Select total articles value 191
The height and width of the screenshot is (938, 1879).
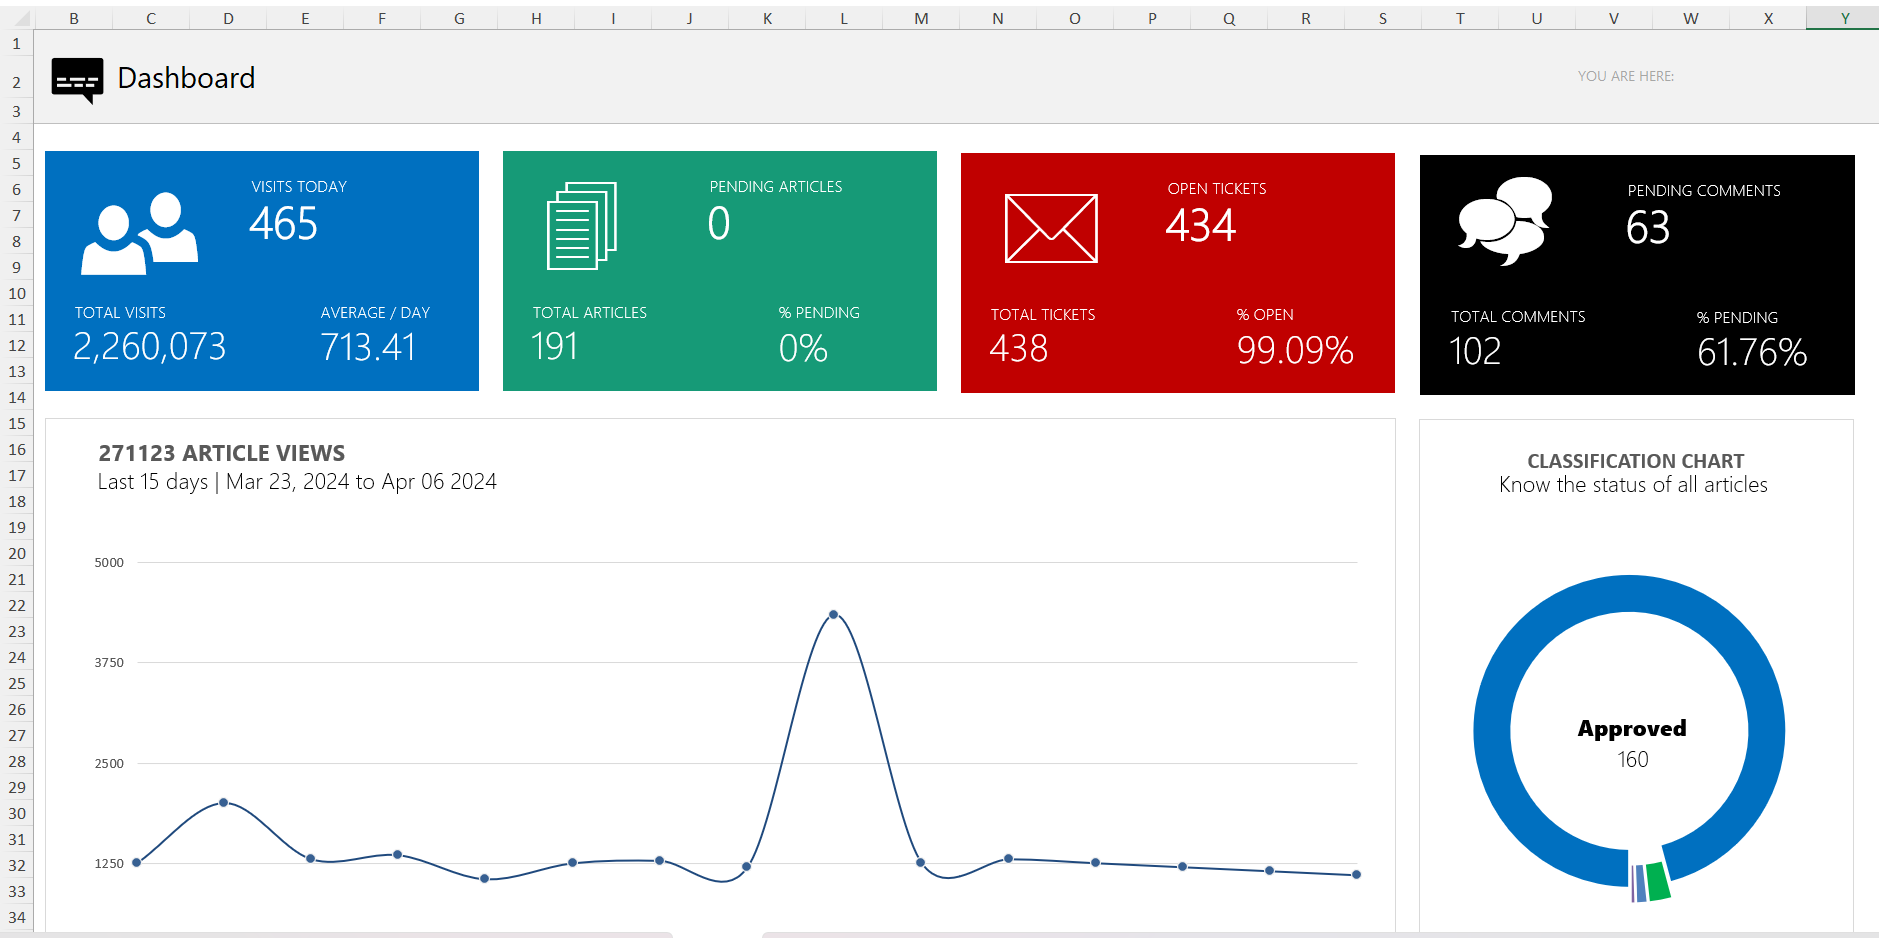[555, 346]
